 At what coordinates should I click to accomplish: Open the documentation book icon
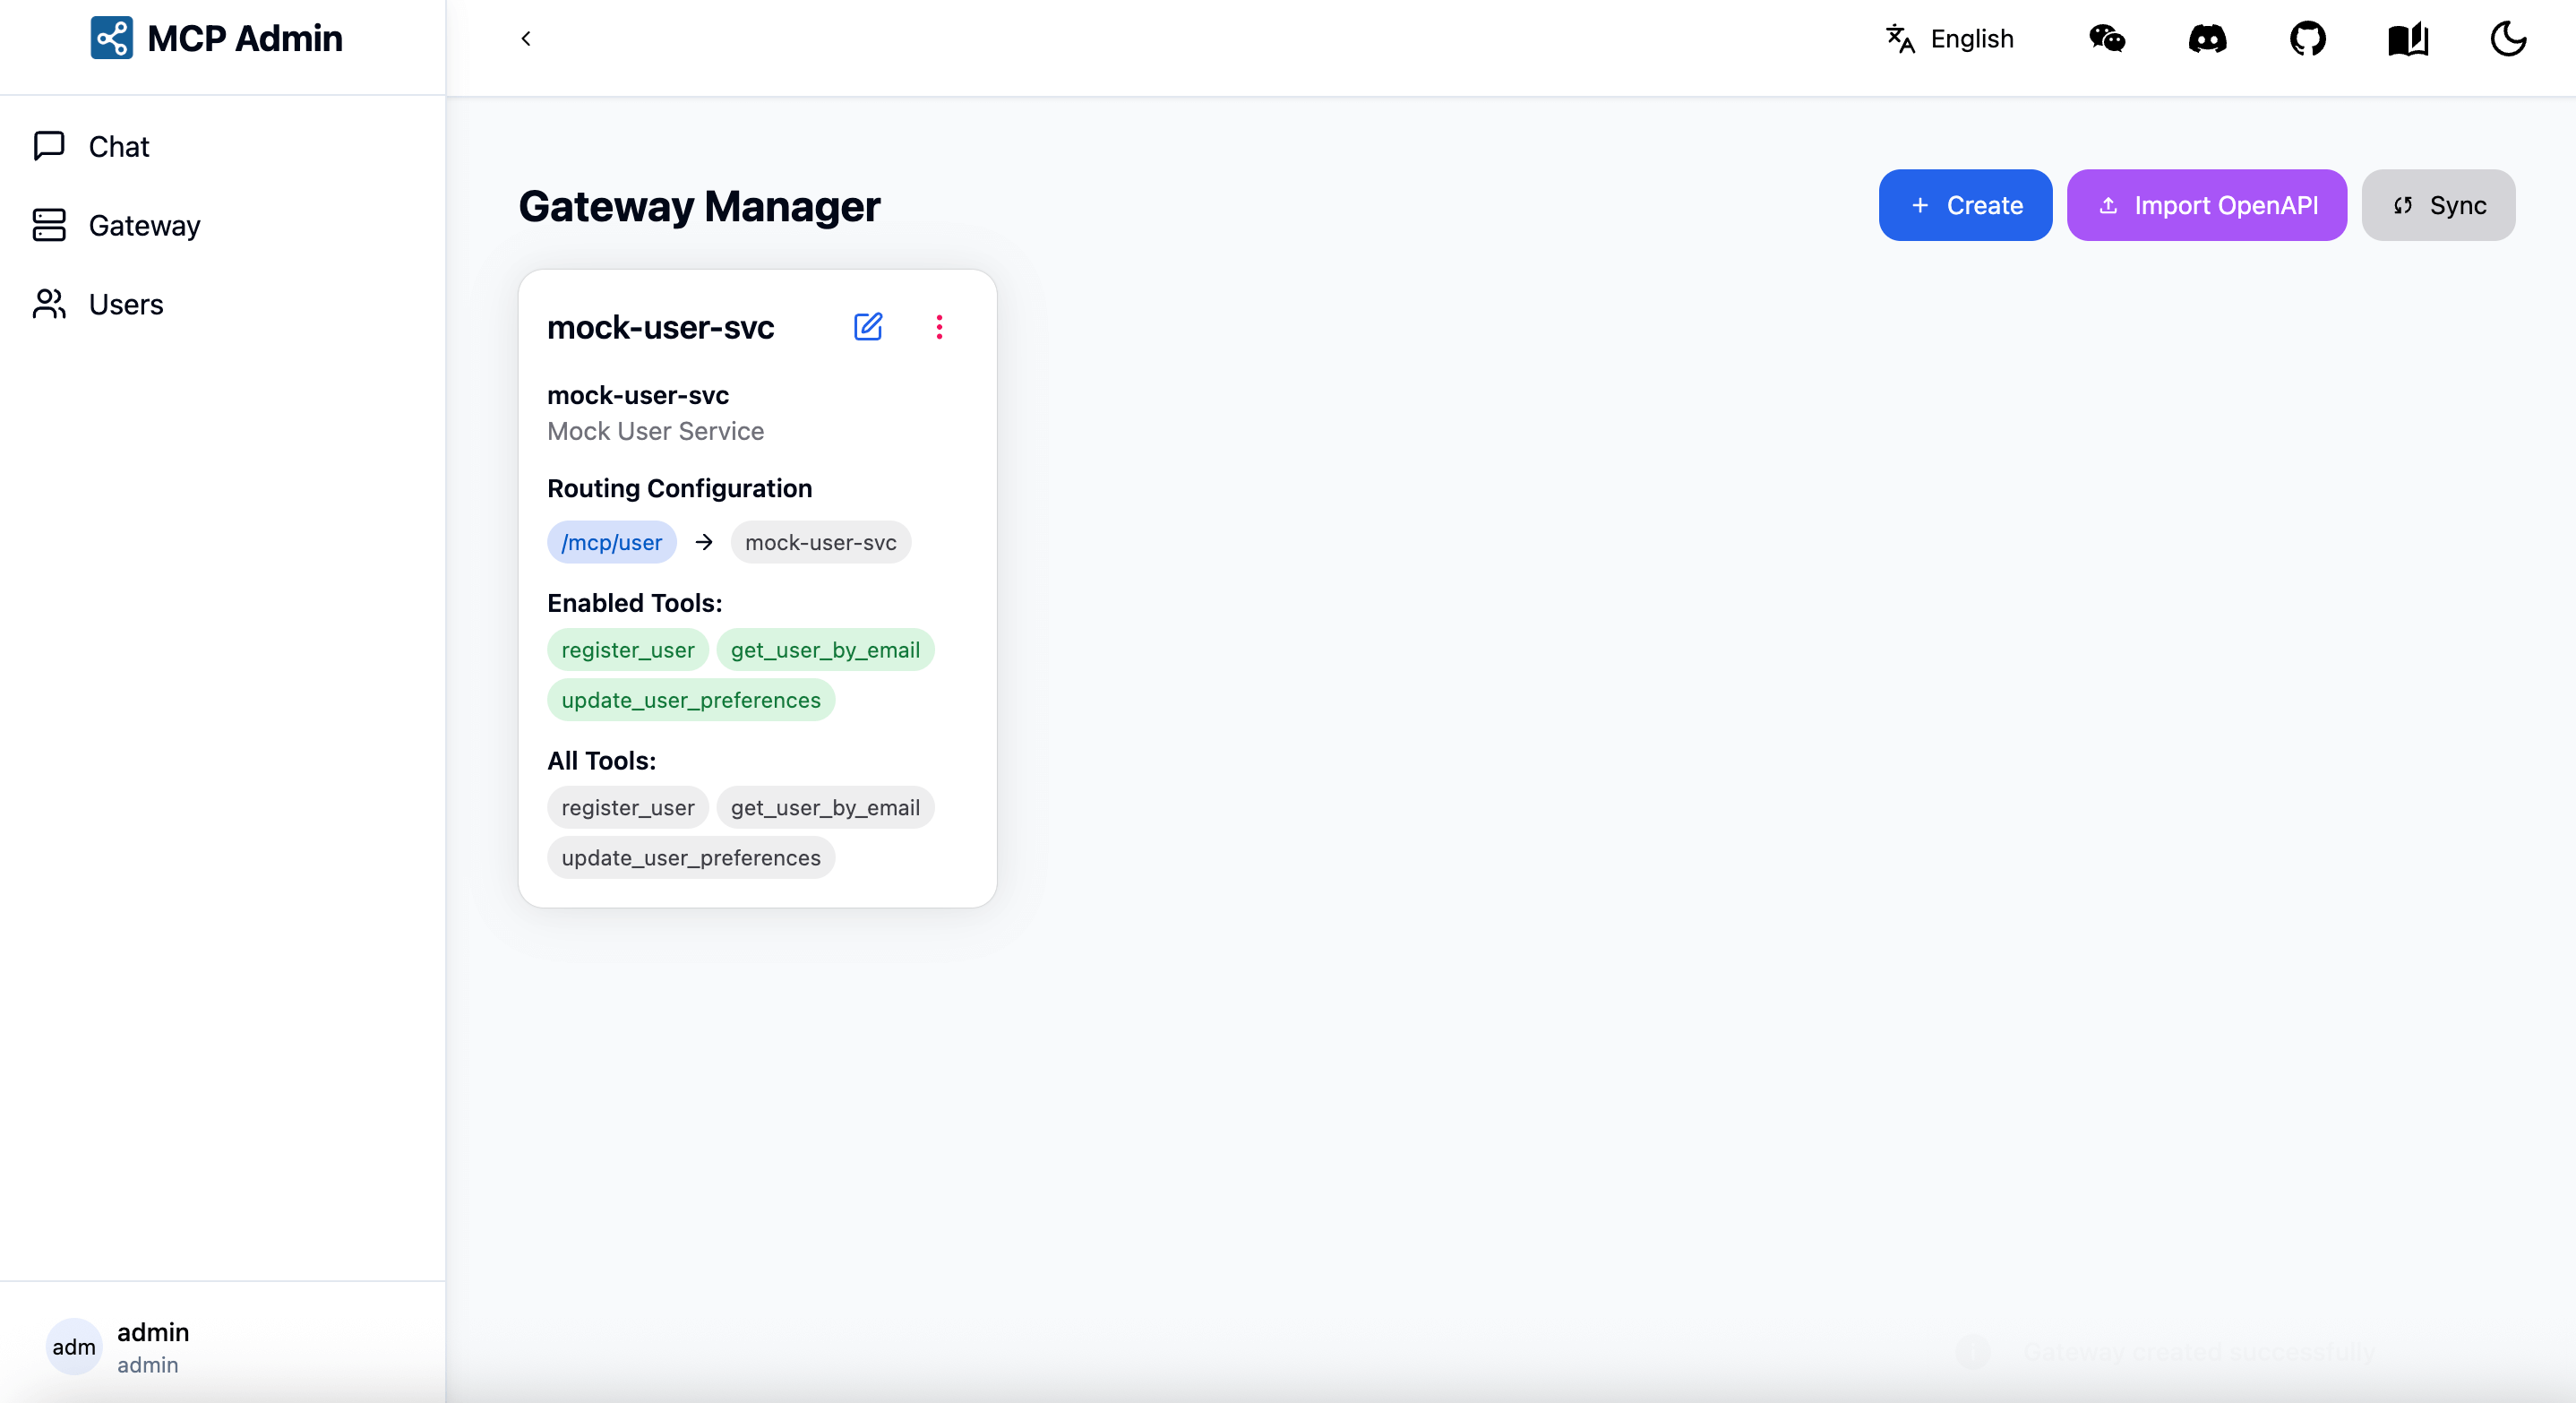coord(2408,39)
